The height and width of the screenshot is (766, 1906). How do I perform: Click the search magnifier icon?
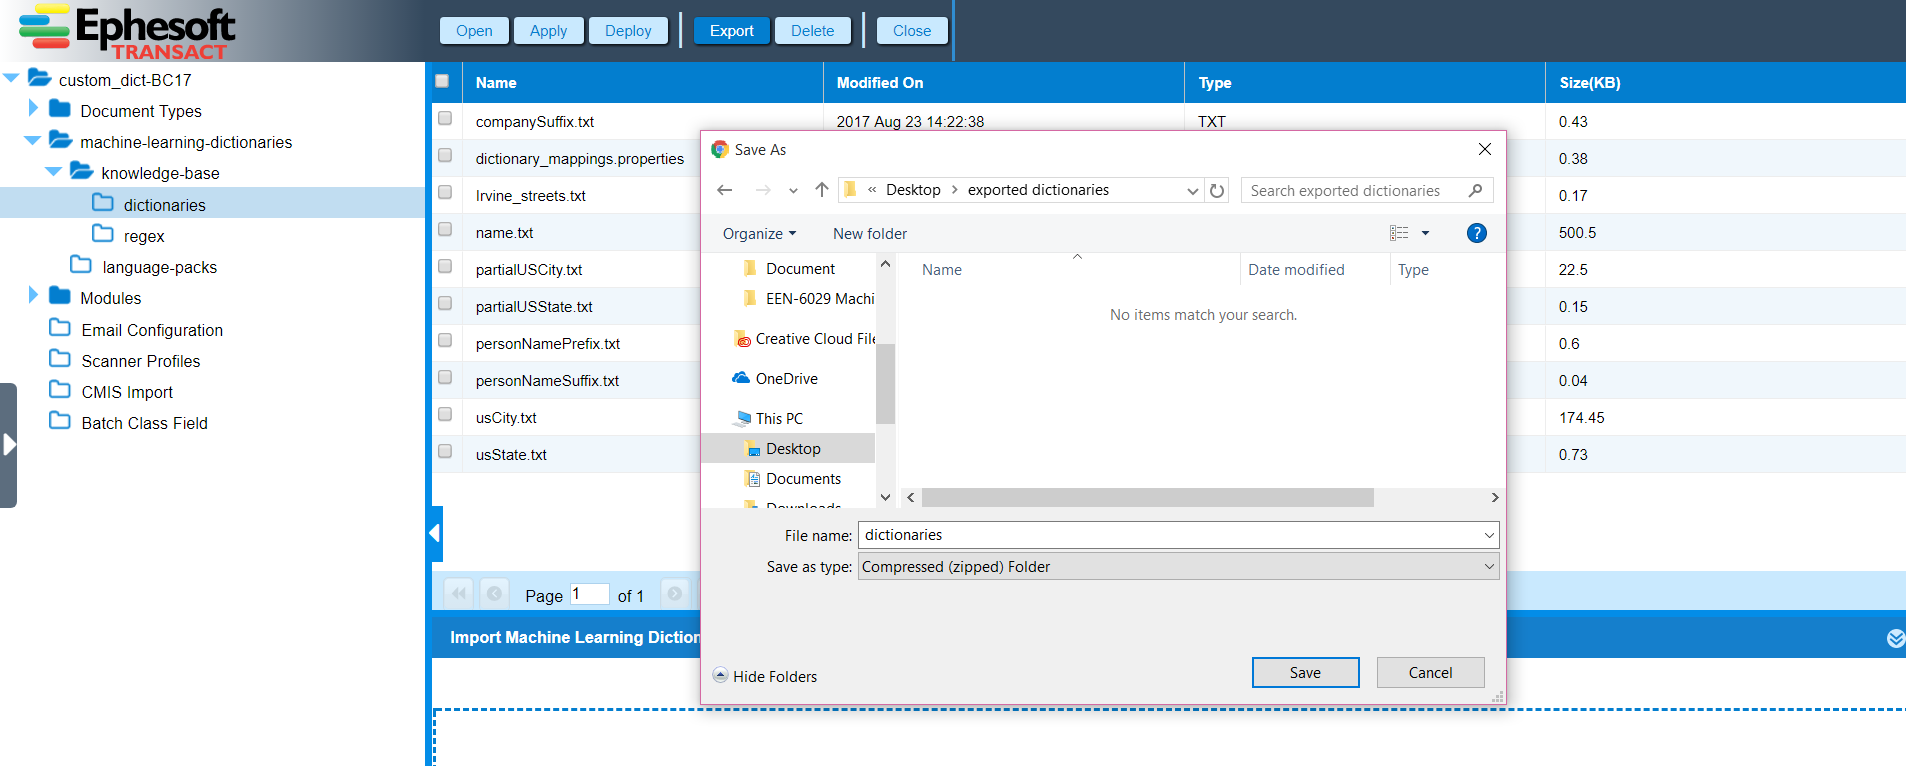click(x=1475, y=190)
